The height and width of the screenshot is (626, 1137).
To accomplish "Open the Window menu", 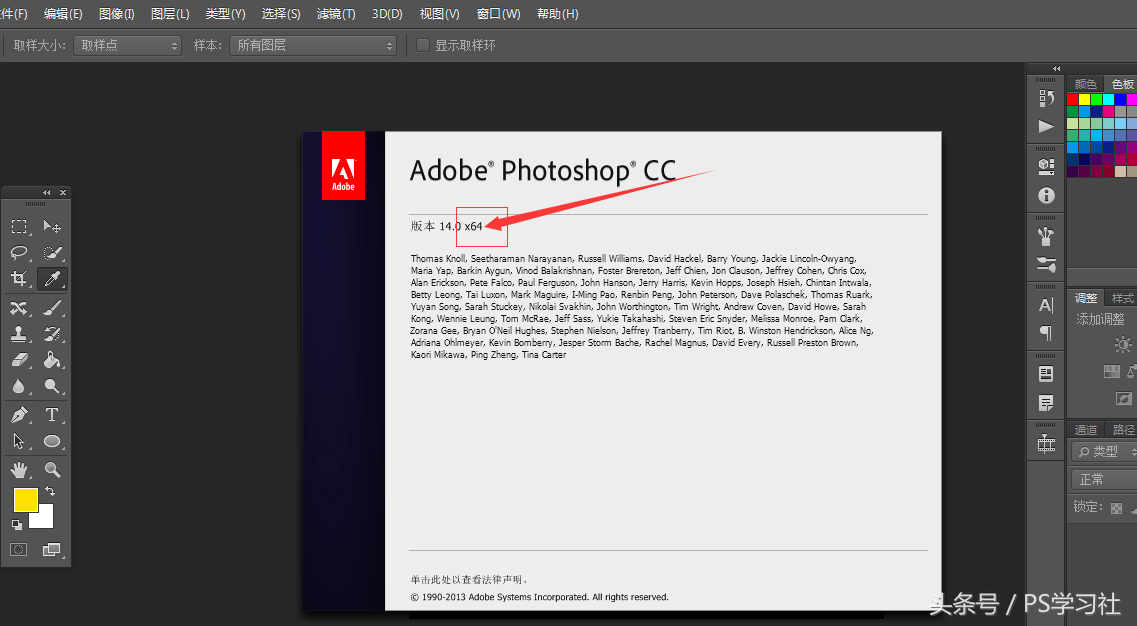I will (498, 14).
